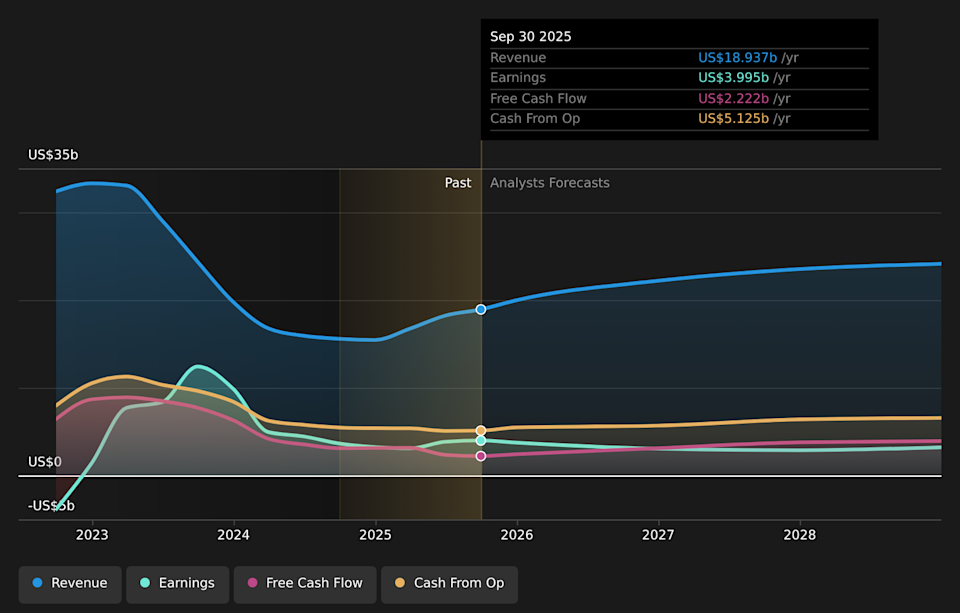Select the blue Revenue data point marker
The height and width of the screenshot is (613, 960).
481,309
